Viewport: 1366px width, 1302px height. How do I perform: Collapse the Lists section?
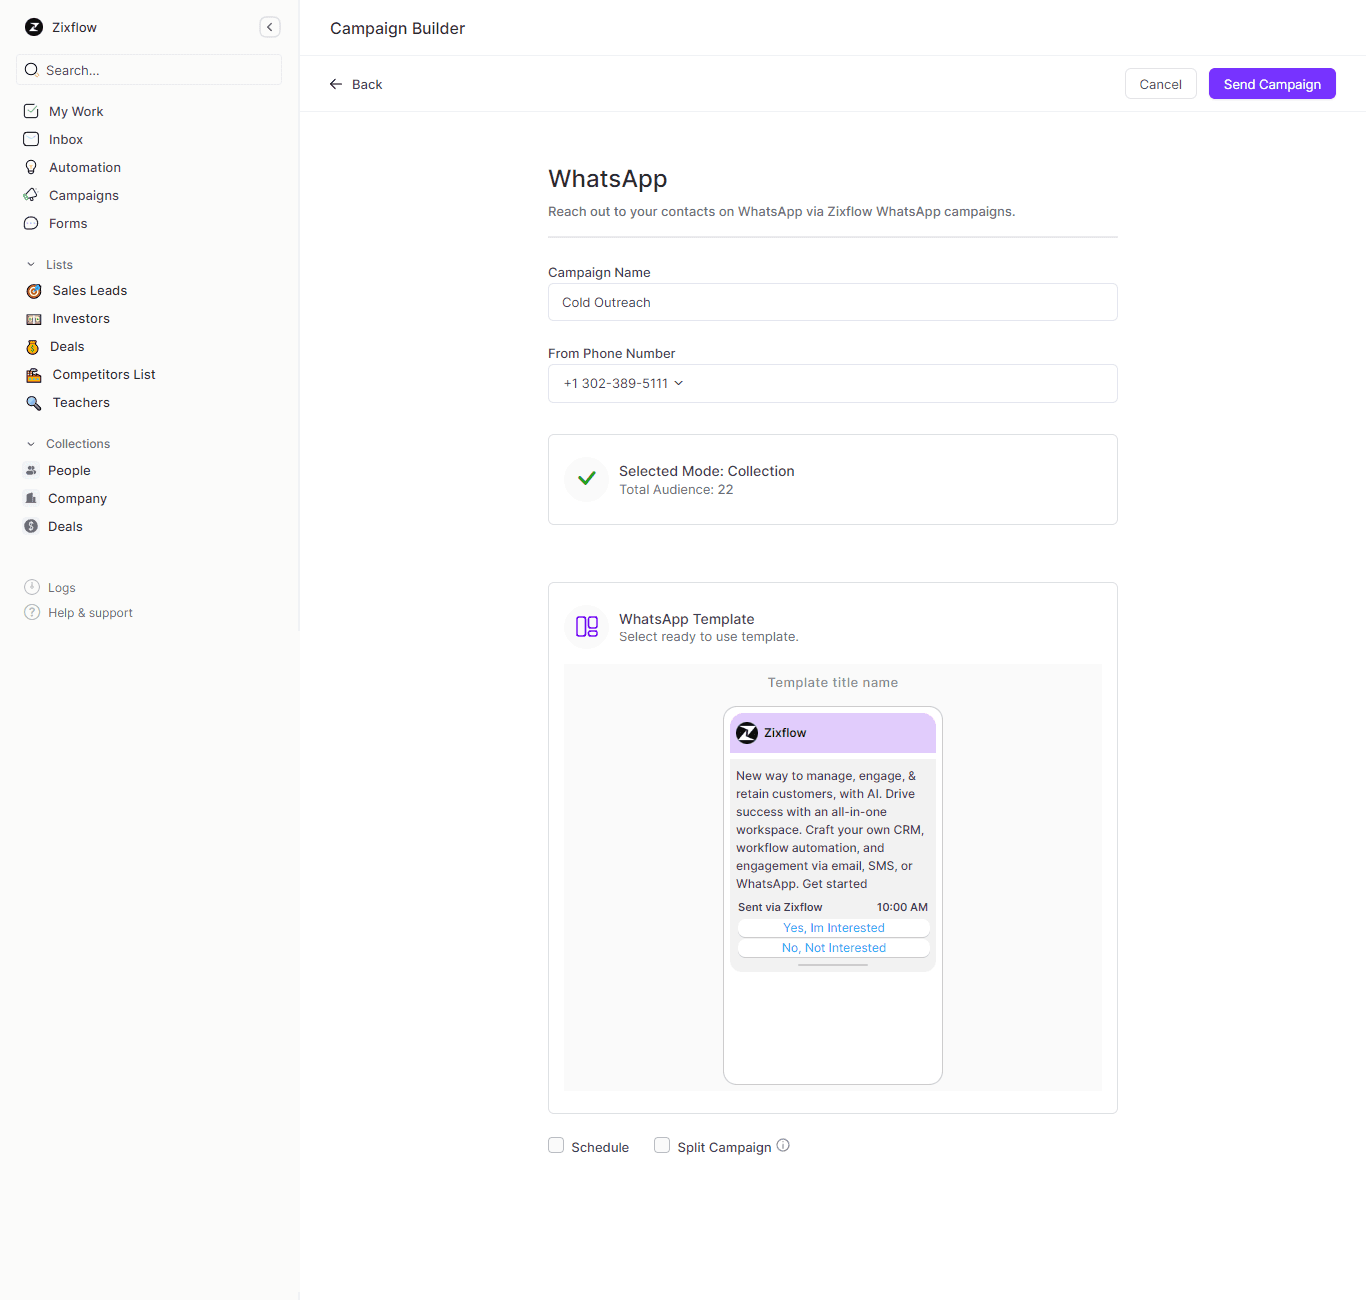click(29, 264)
